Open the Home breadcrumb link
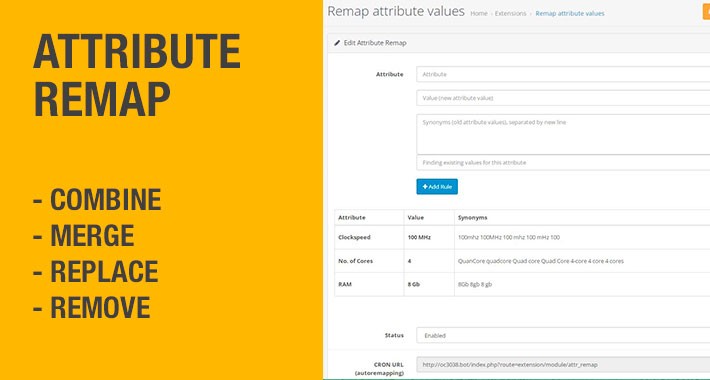The width and height of the screenshot is (710, 380). (x=479, y=14)
